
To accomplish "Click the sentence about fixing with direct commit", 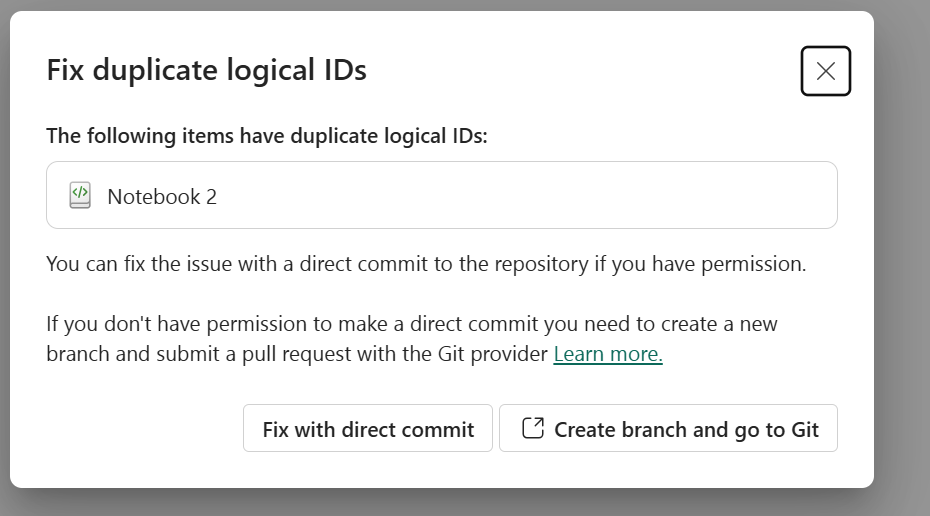I will (x=425, y=265).
